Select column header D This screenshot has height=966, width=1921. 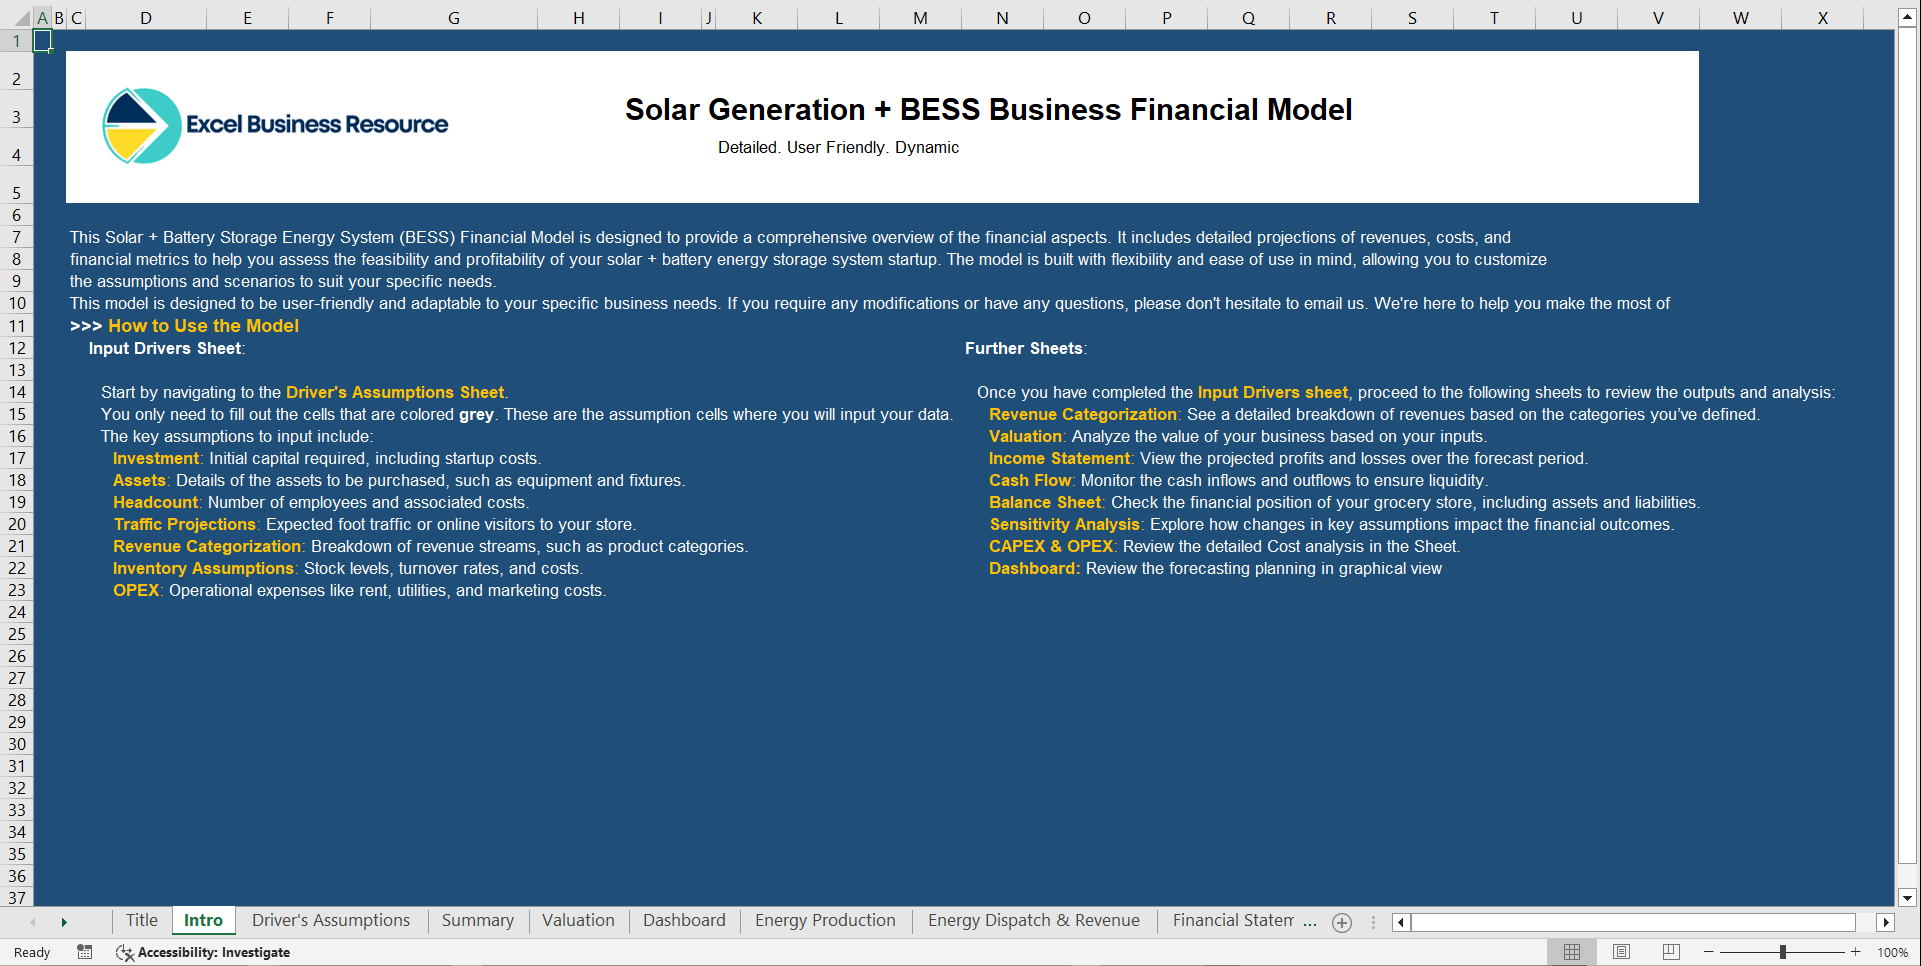click(x=145, y=17)
